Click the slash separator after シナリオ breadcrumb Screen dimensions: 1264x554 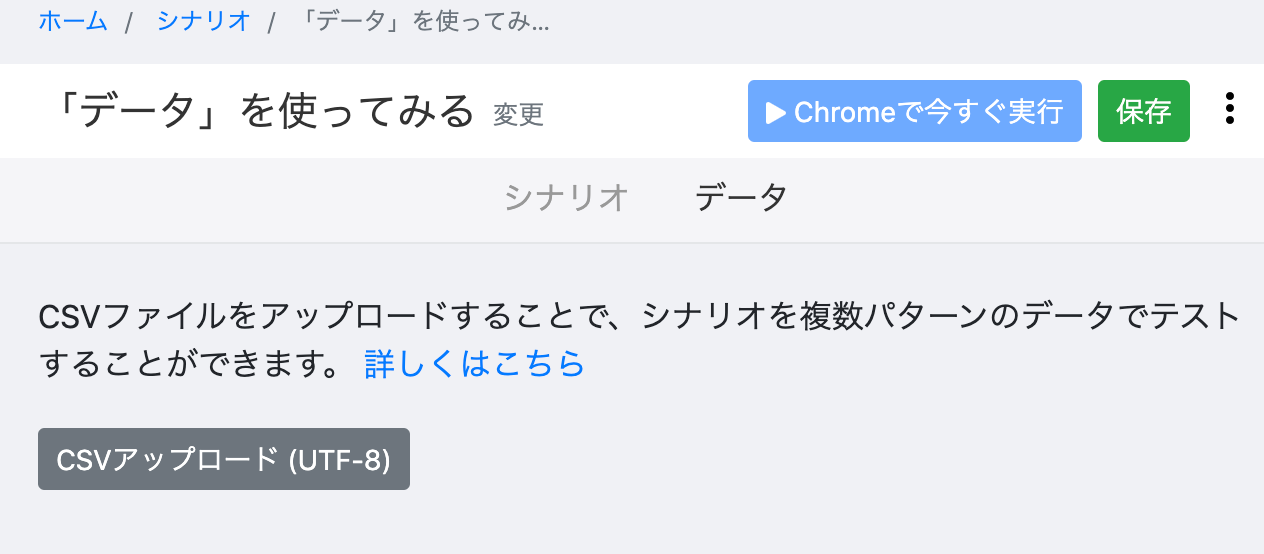271,22
